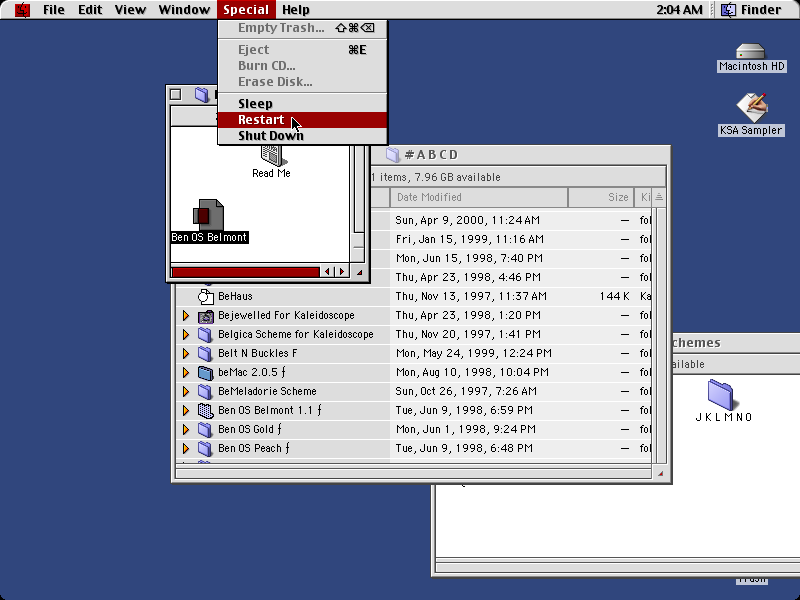Expand the Ben OS Peach folder

(x=186, y=448)
